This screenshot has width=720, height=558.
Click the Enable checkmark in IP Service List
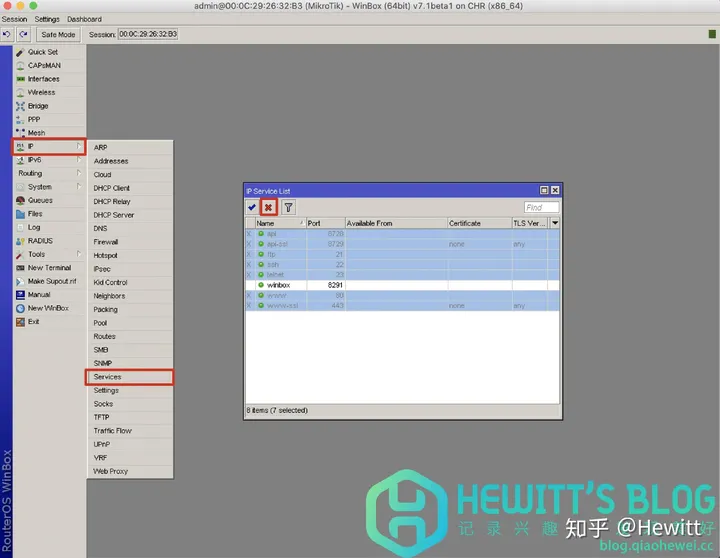(252, 208)
